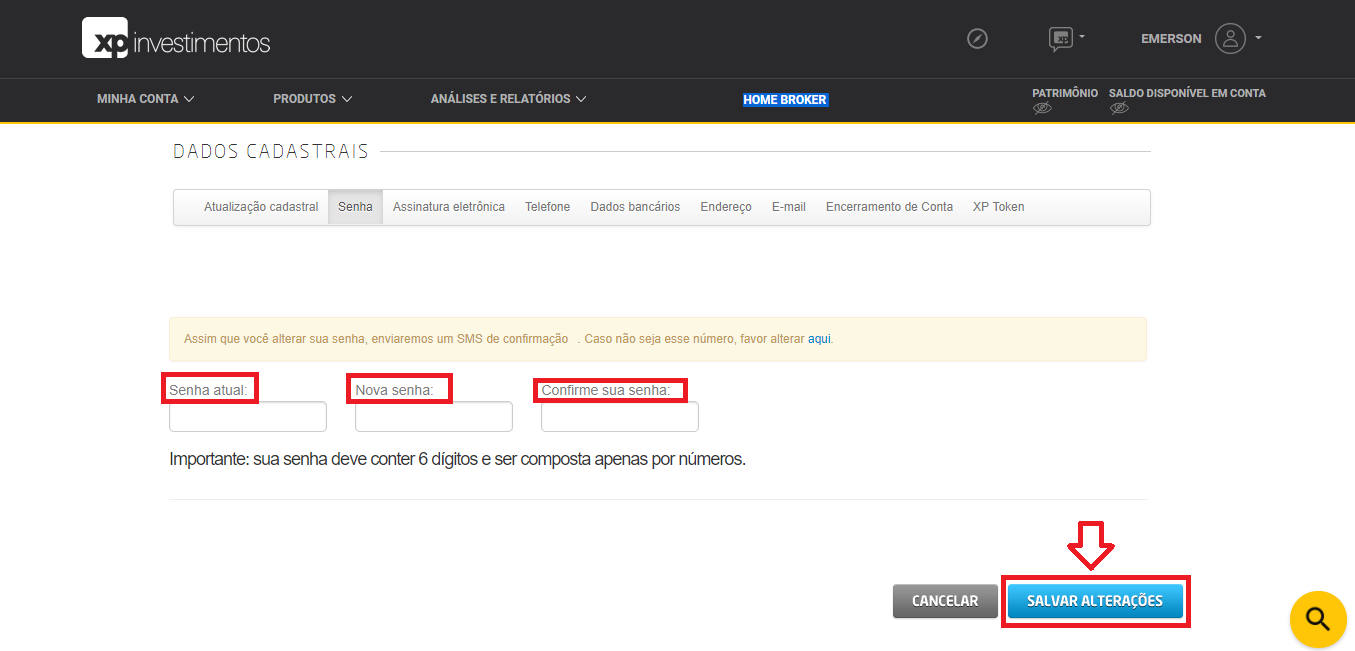Expand the Produtos menu
Viewport: 1355px width, 651px height.
(313, 99)
